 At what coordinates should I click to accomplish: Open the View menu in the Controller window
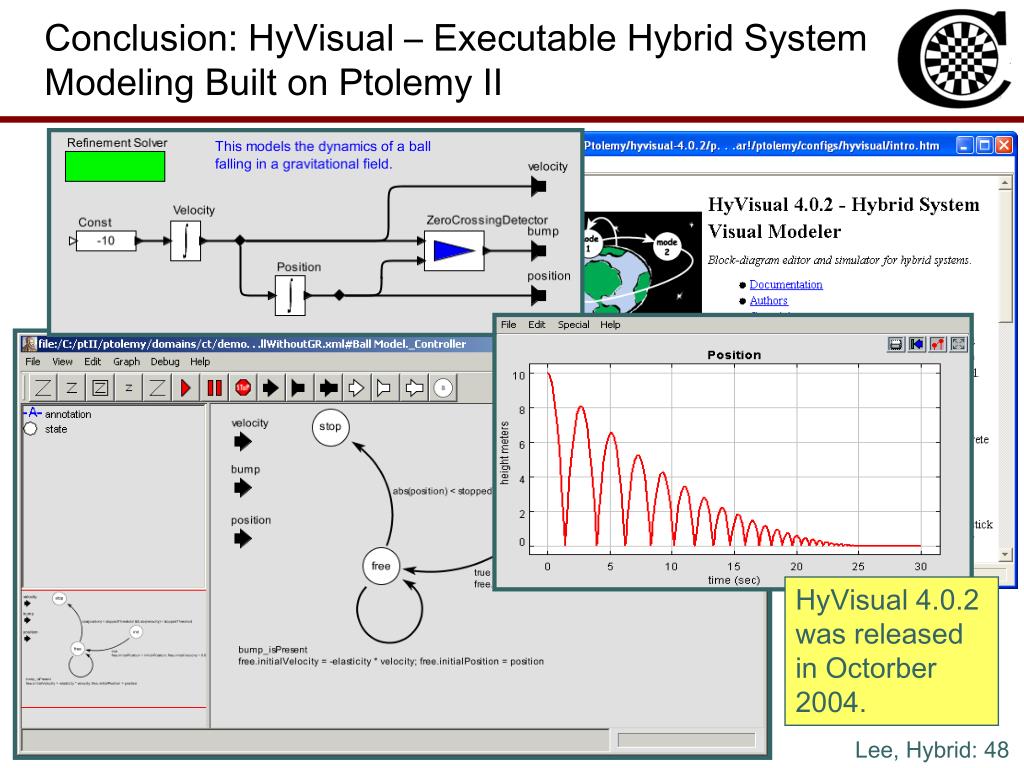tap(62, 361)
